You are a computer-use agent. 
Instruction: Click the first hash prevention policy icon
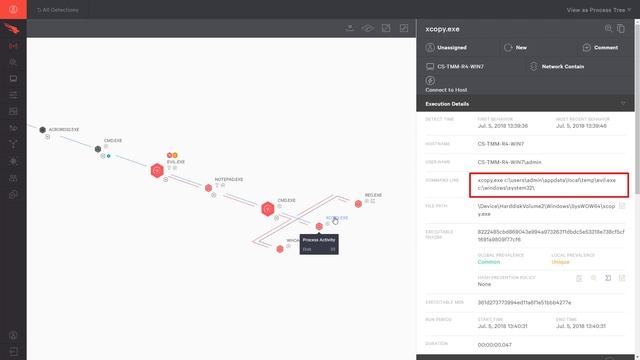(x=579, y=278)
